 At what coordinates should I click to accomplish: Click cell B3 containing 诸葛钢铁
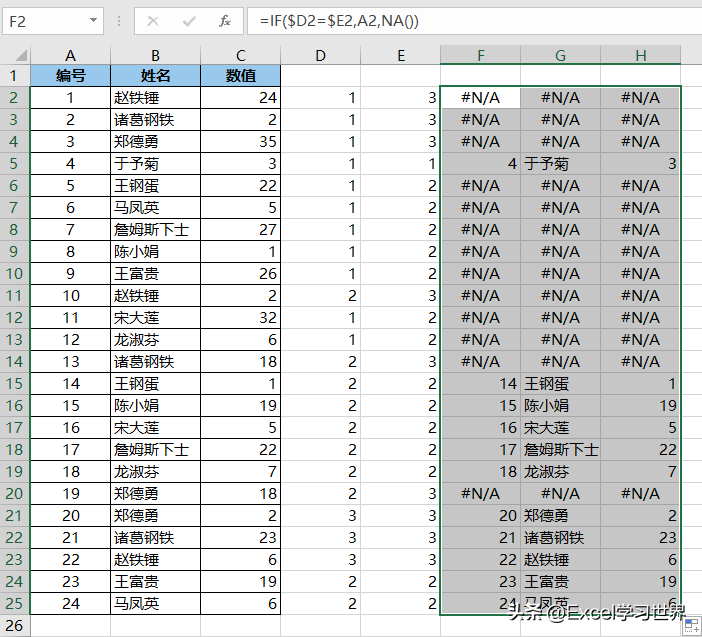(x=155, y=120)
